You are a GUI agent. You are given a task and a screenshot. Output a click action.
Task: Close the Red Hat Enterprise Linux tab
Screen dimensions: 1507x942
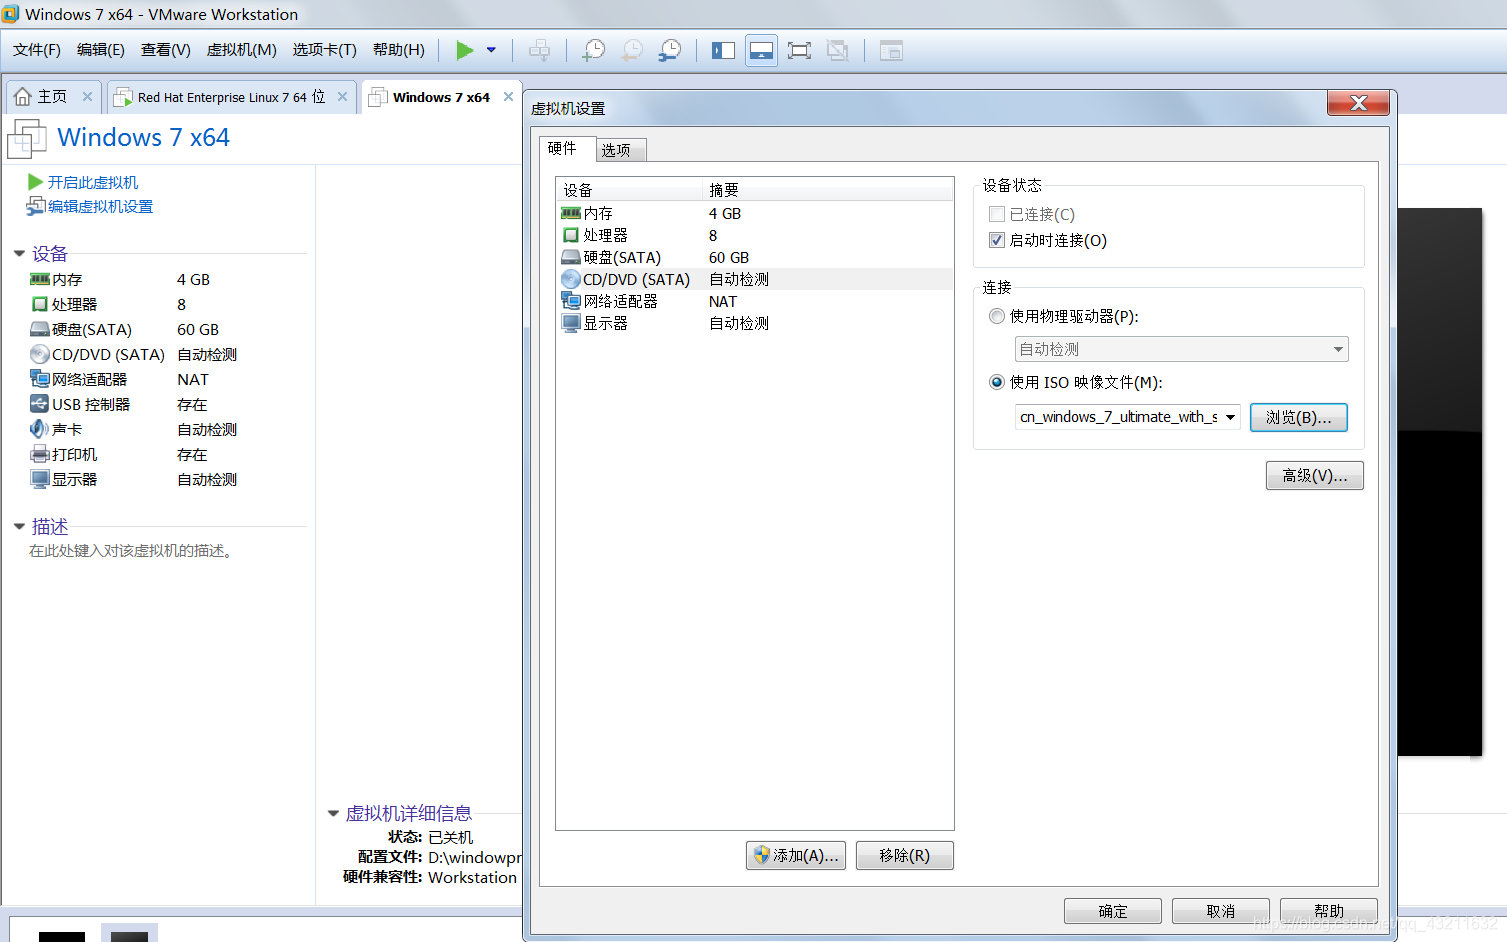(x=342, y=97)
